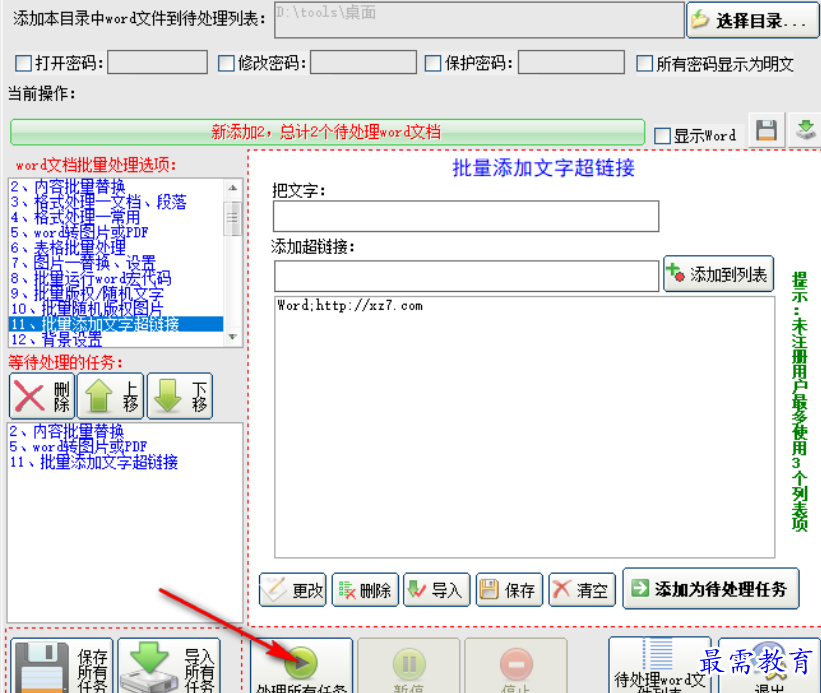Click the options list scroll down arrow

tap(232, 337)
